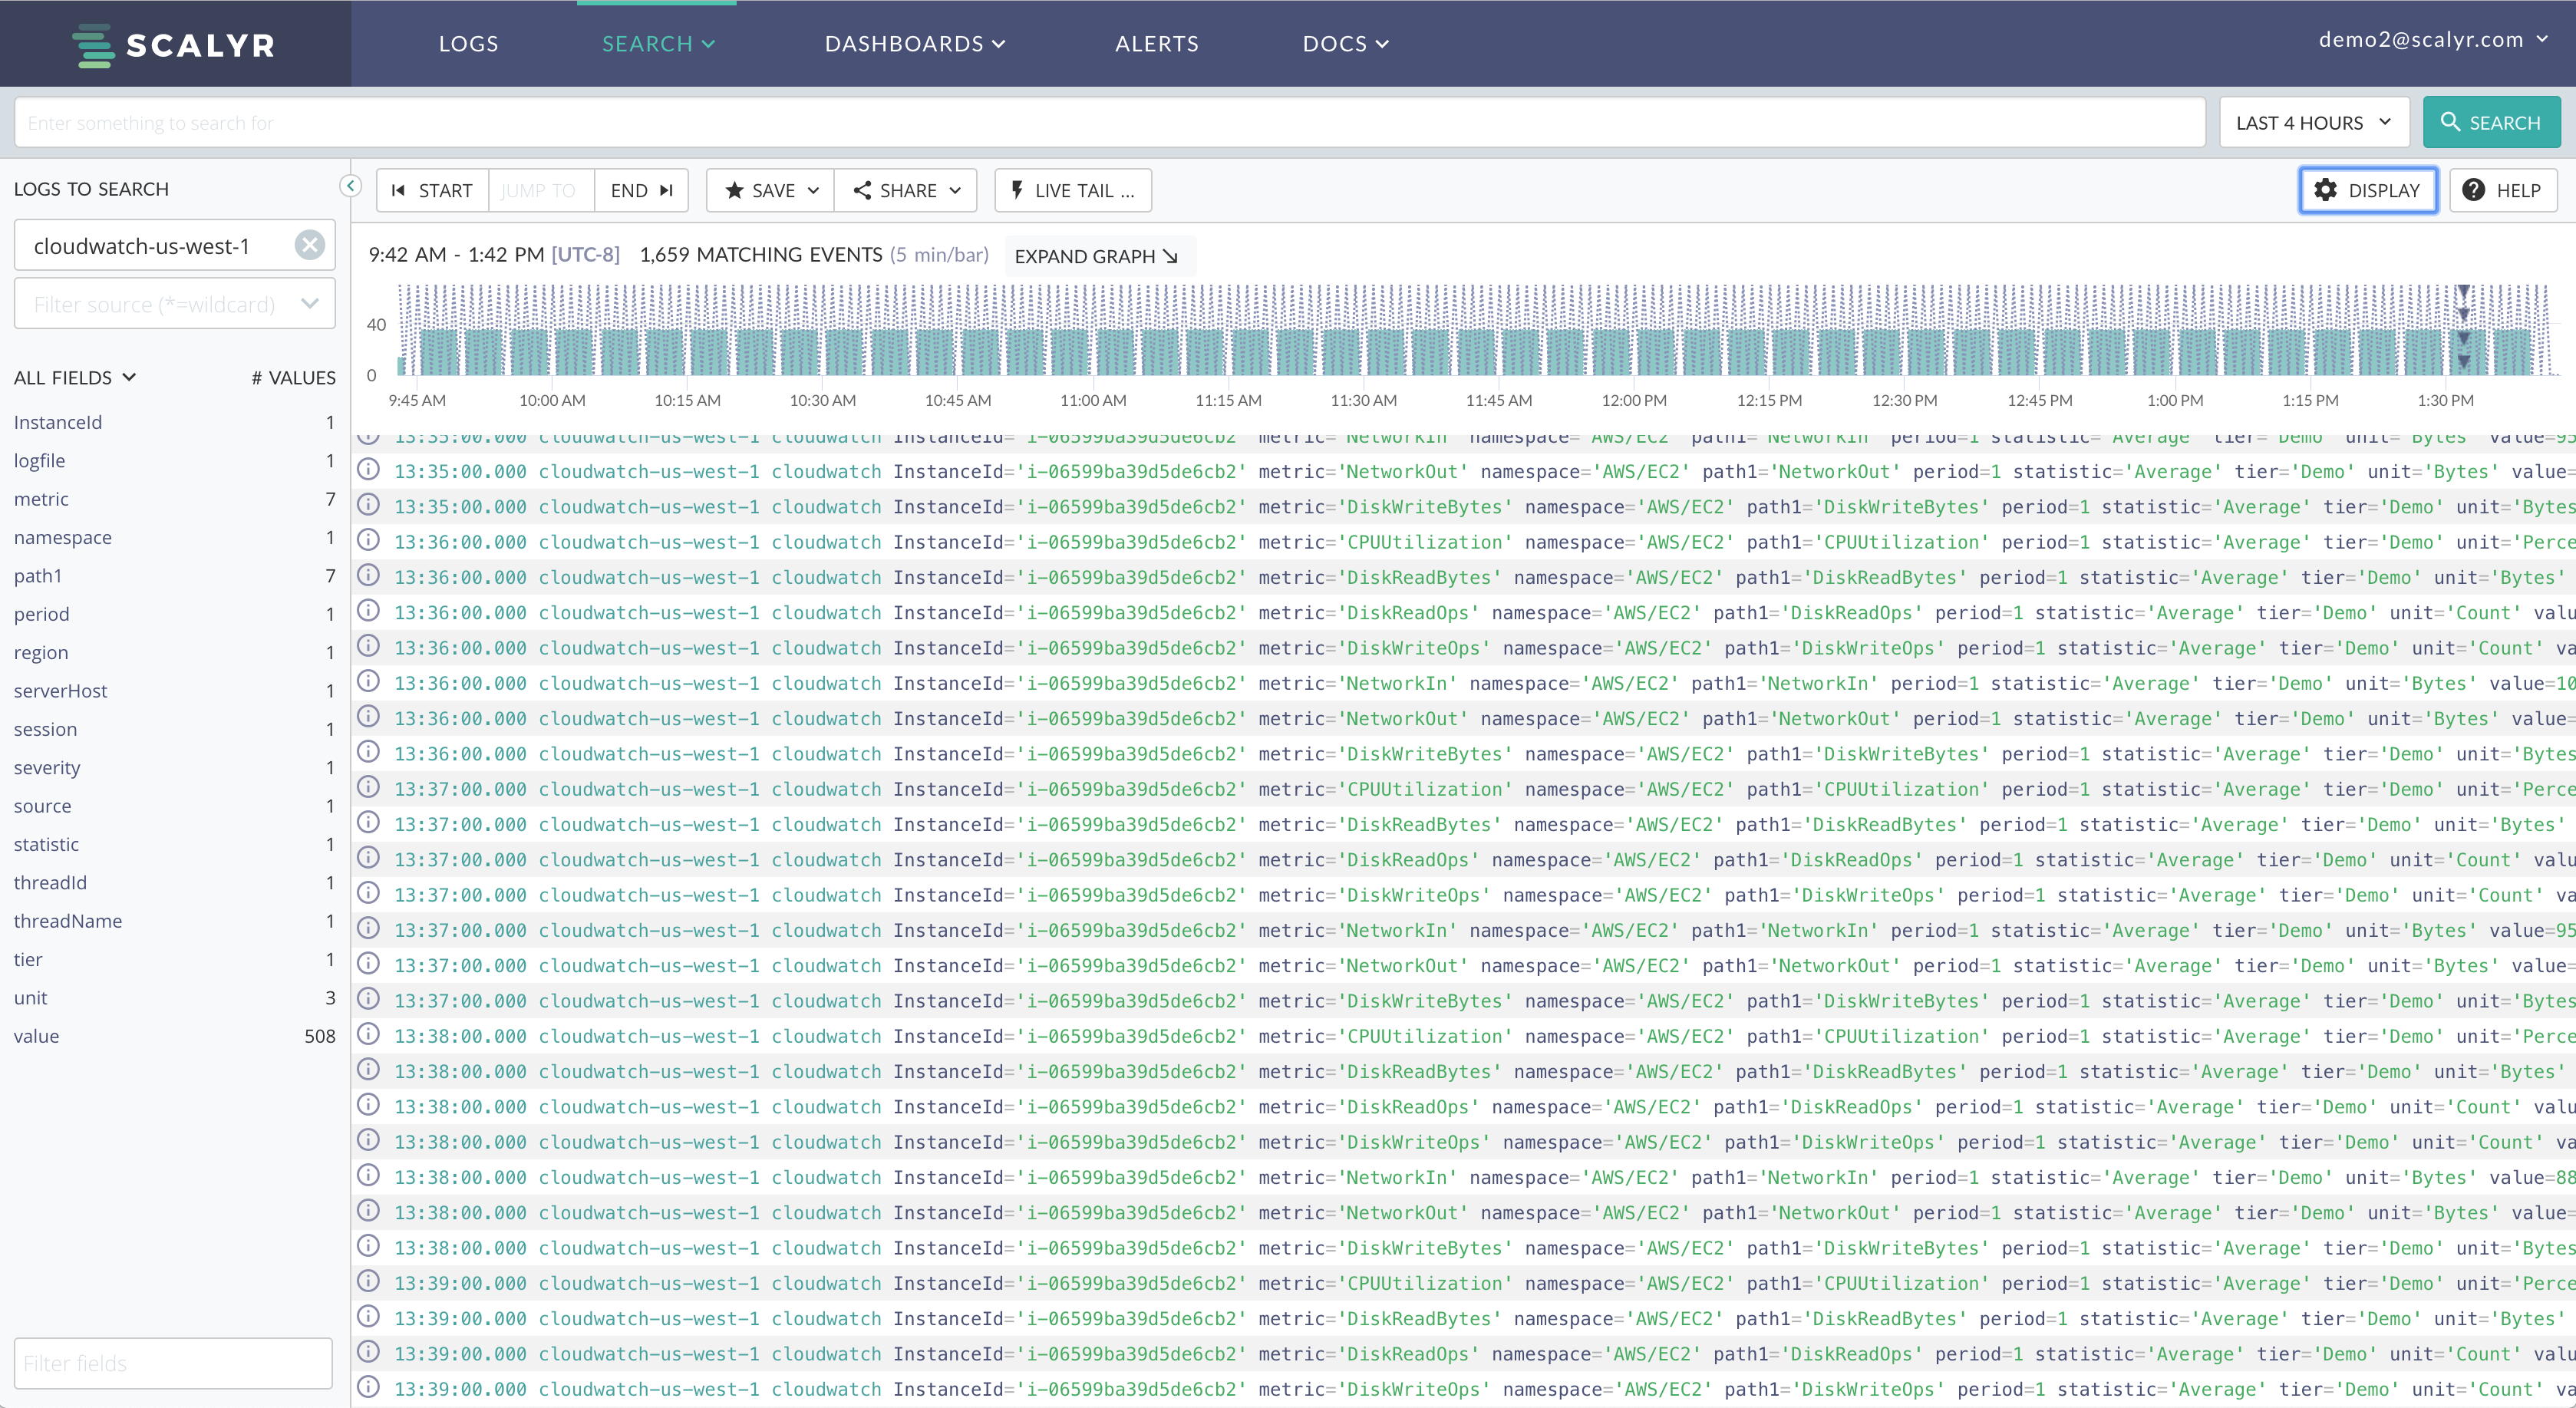Open HELP question mark button

point(2502,190)
